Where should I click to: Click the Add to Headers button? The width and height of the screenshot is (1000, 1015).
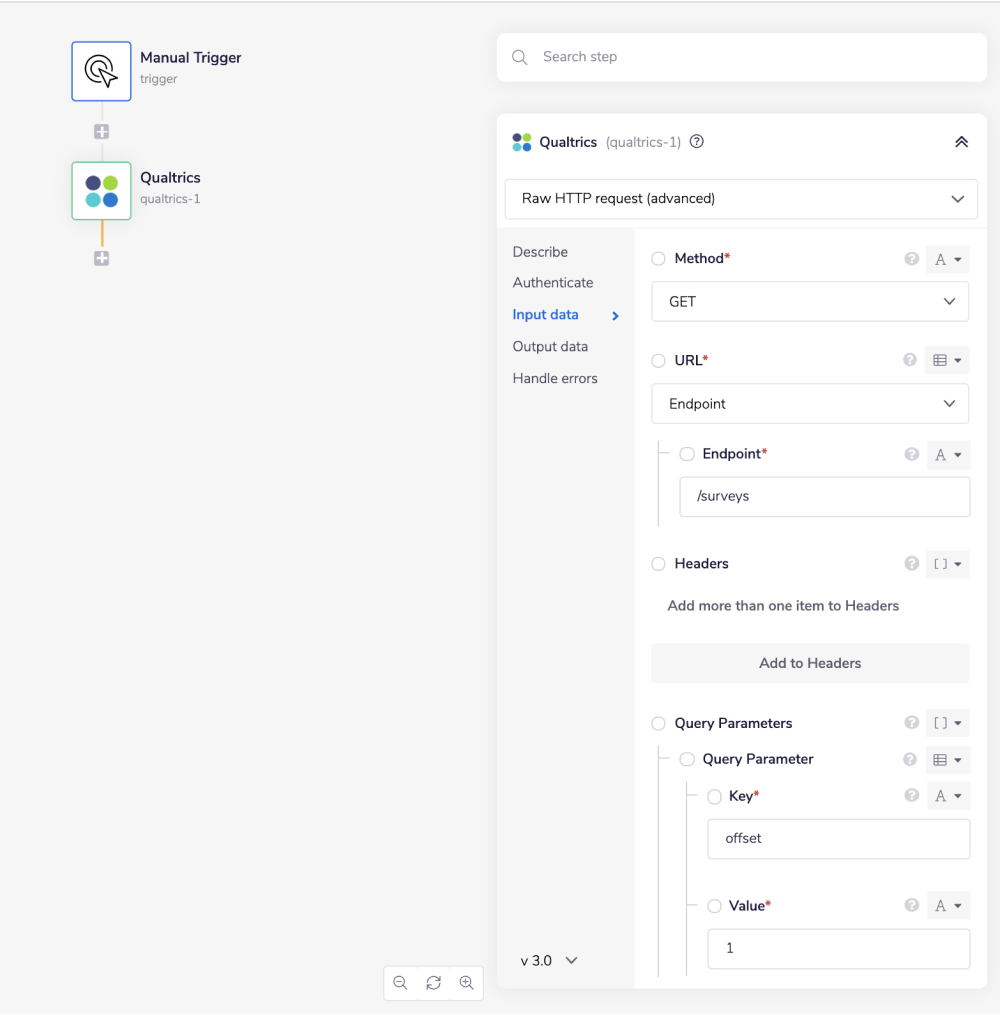(809, 663)
